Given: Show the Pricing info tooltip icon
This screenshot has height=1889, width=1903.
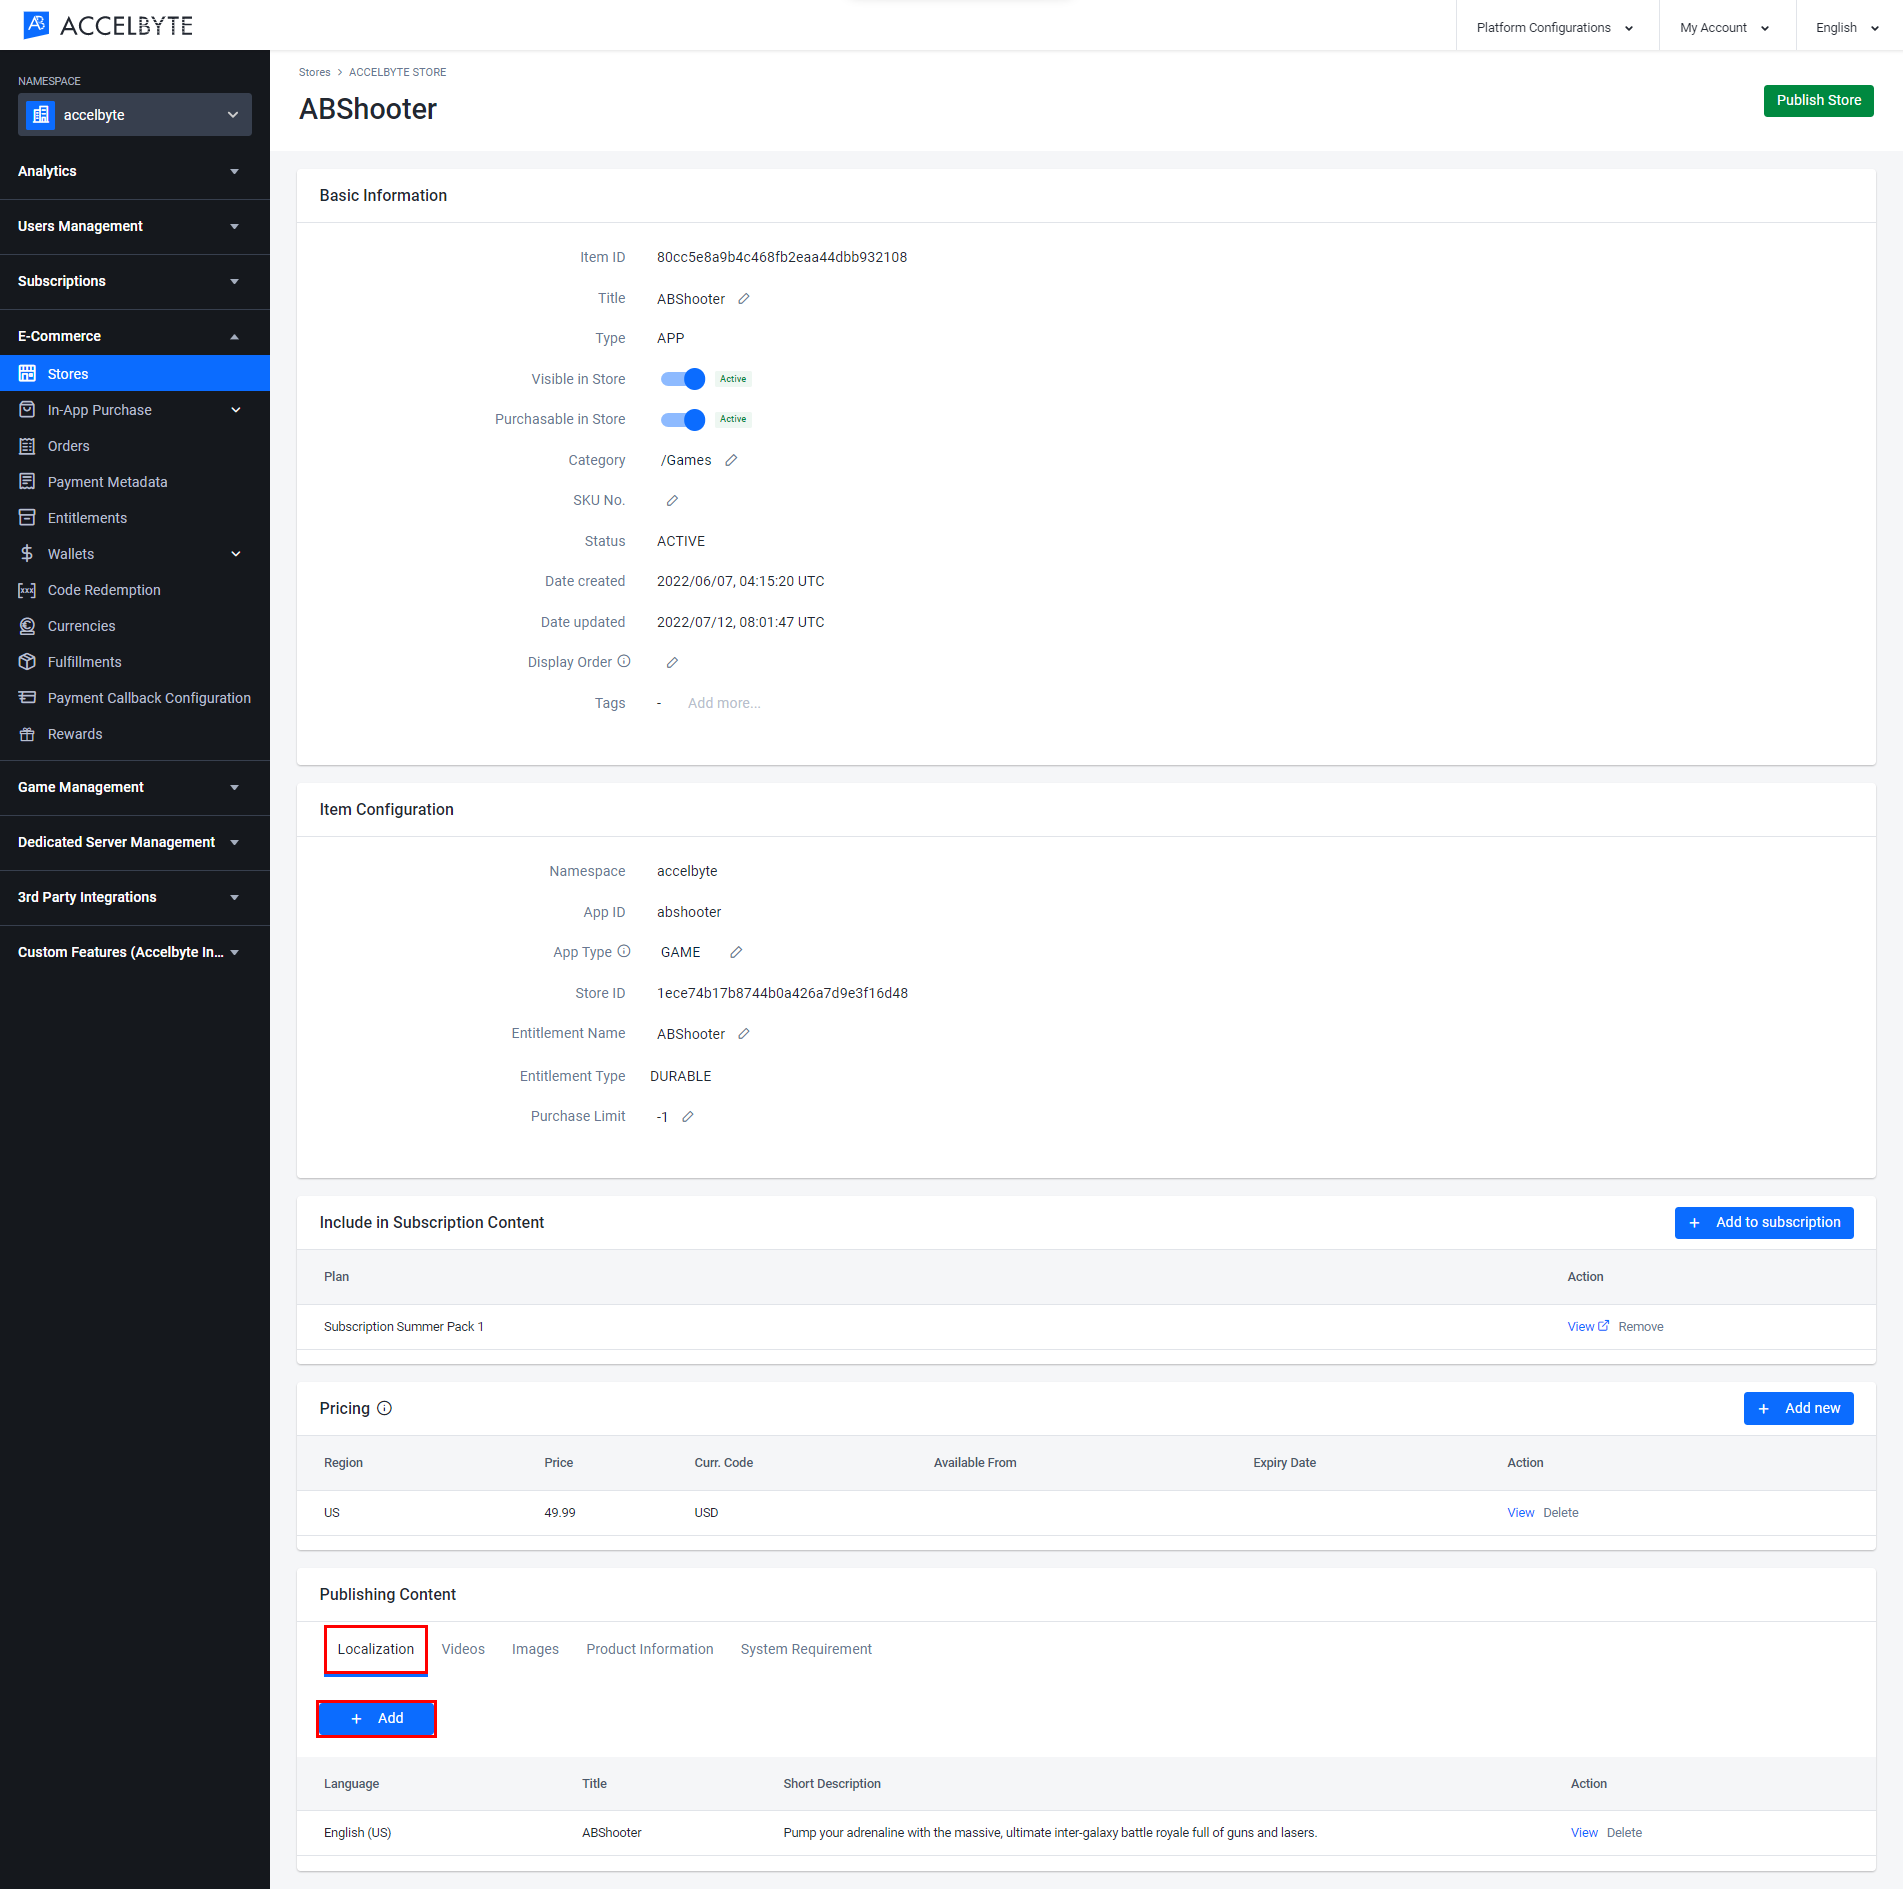Looking at the screenshot, I should pos(384,1408).
